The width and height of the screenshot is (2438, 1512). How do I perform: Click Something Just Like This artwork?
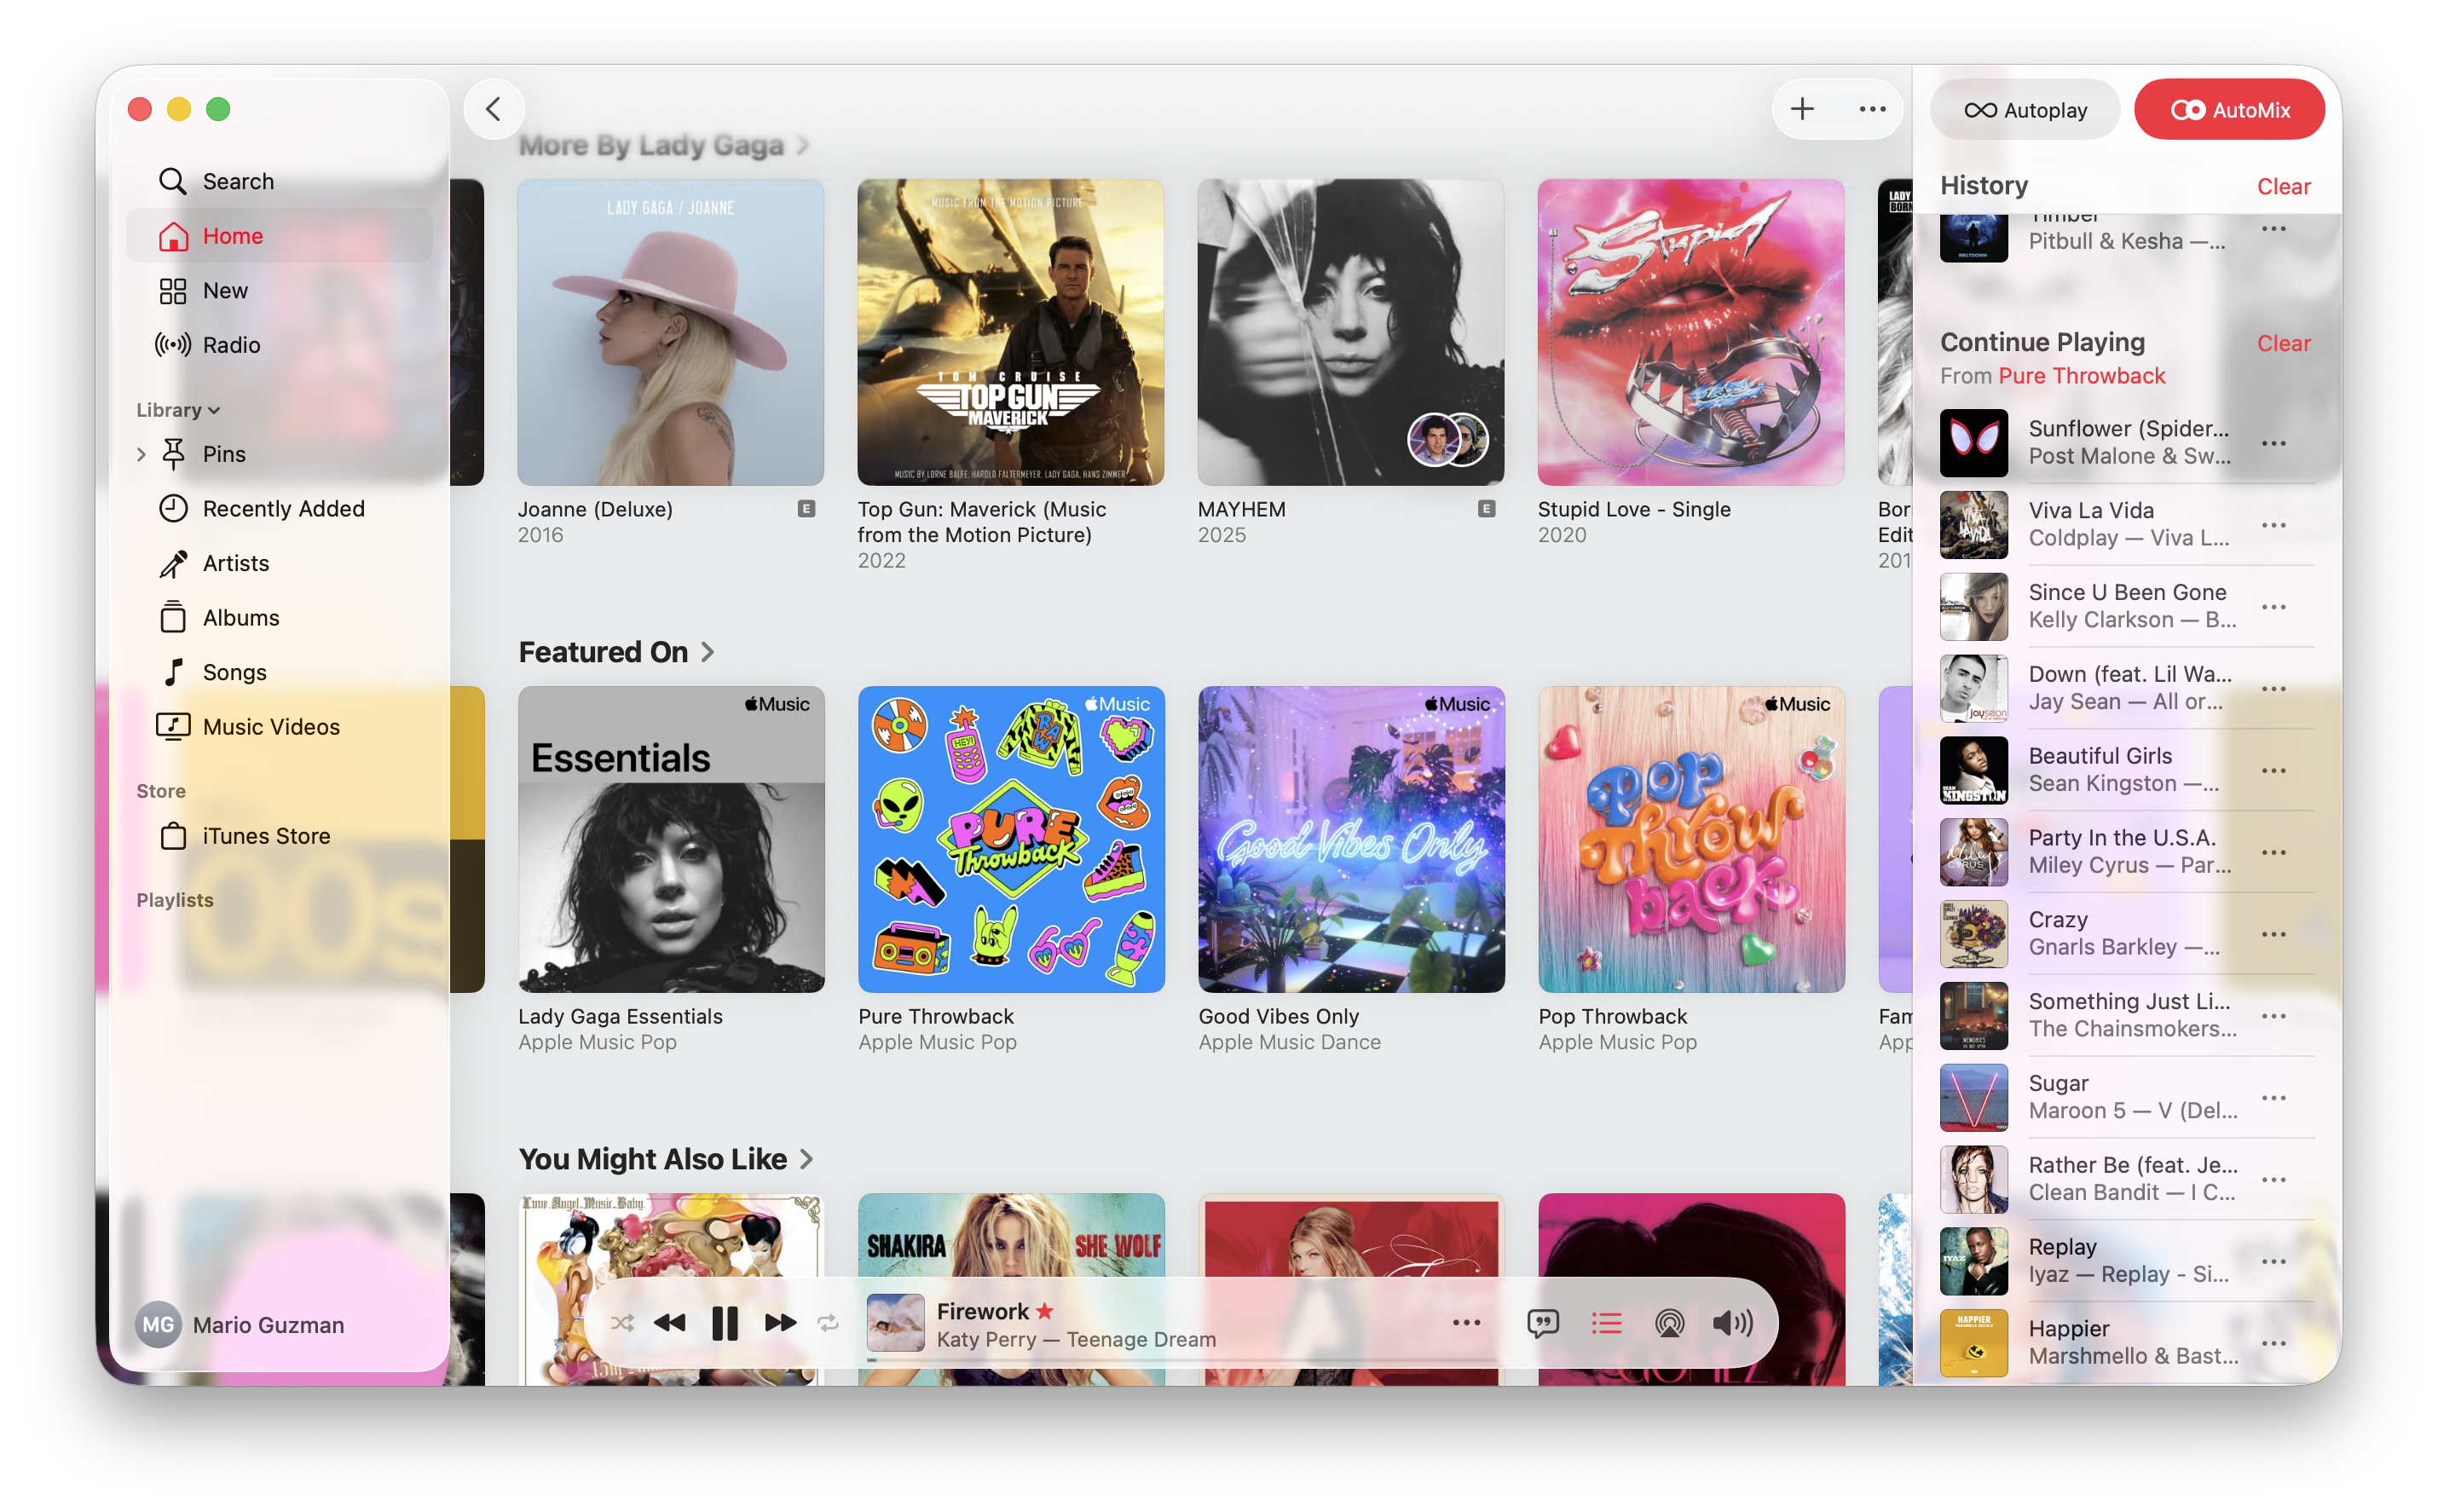1973,1016
